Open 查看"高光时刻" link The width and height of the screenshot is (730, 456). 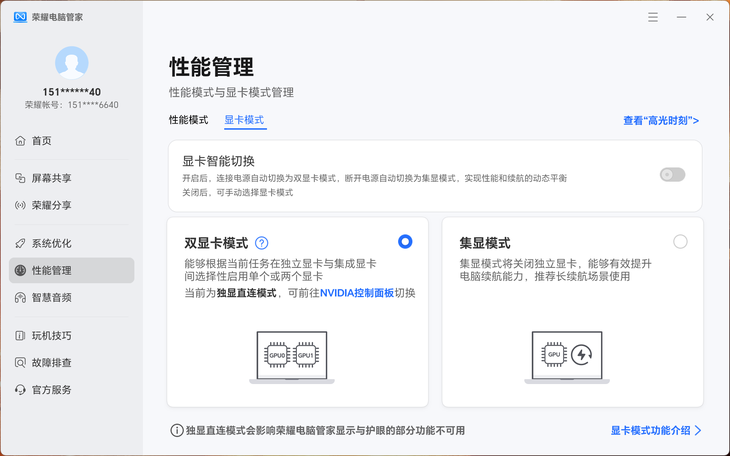click(661, 121)
